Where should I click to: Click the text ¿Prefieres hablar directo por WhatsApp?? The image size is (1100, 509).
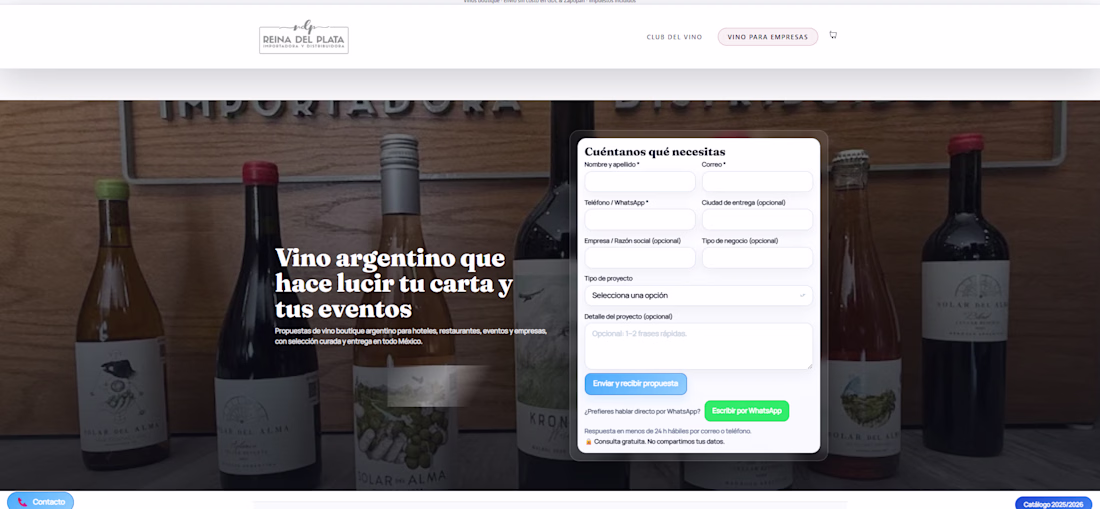coord(642,412)
